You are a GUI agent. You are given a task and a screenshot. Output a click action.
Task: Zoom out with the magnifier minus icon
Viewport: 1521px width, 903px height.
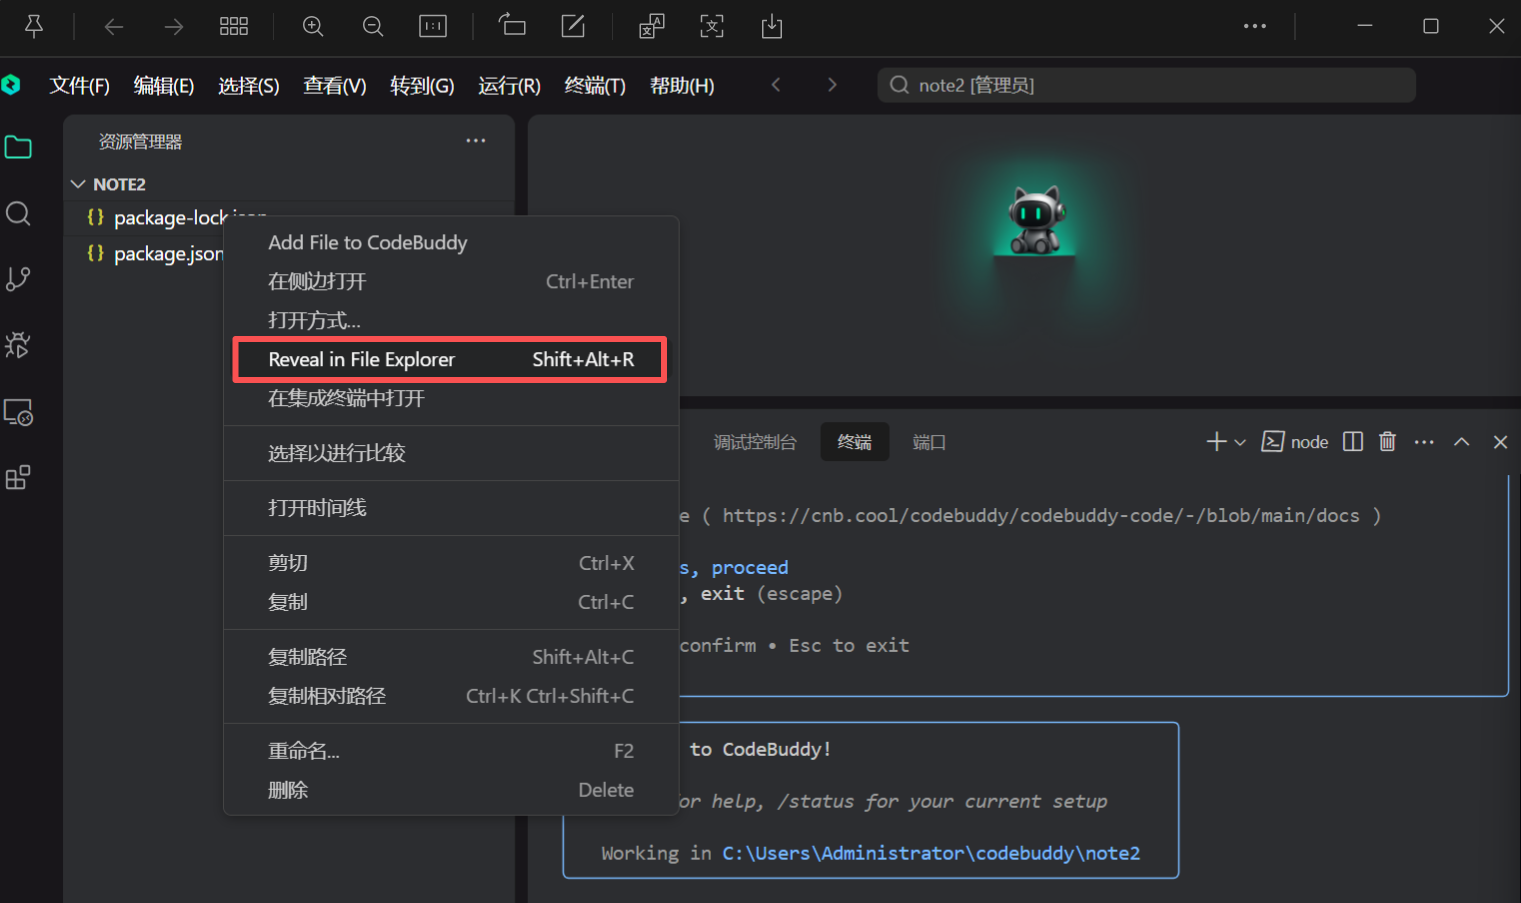pyautogui.click(x=373, y=27)
